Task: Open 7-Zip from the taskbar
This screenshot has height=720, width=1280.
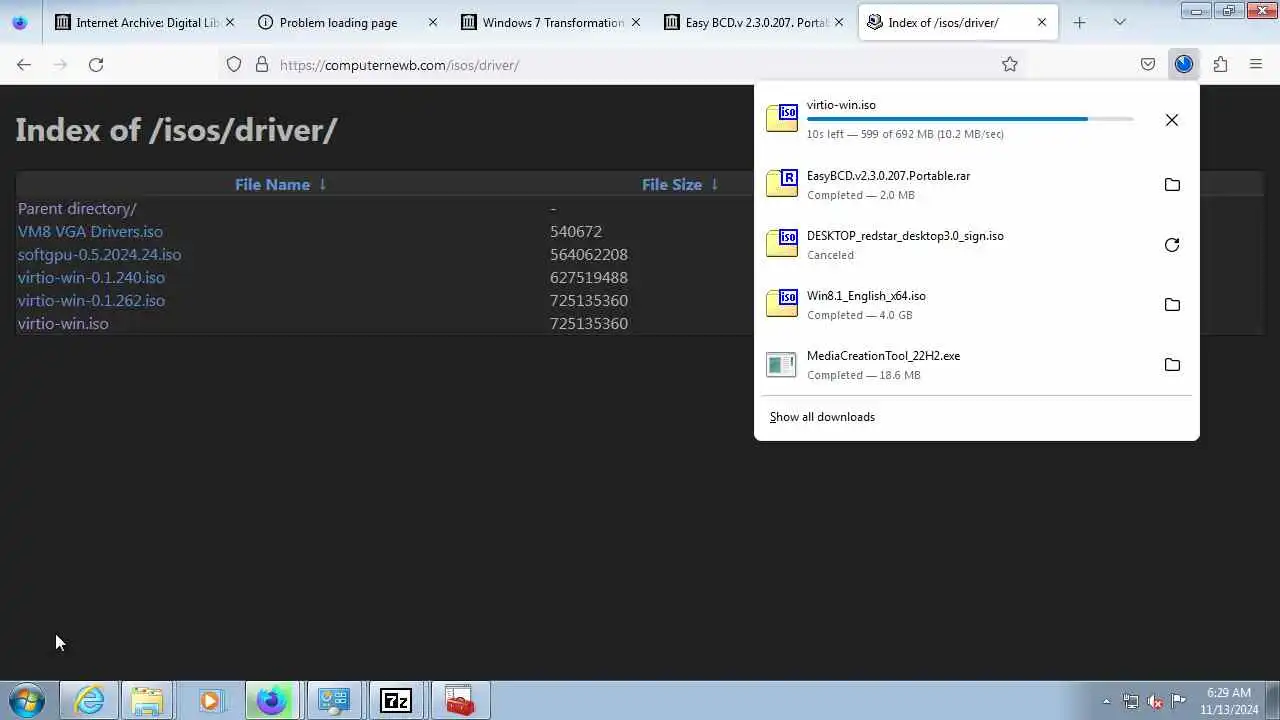Action: coord(396,701)
